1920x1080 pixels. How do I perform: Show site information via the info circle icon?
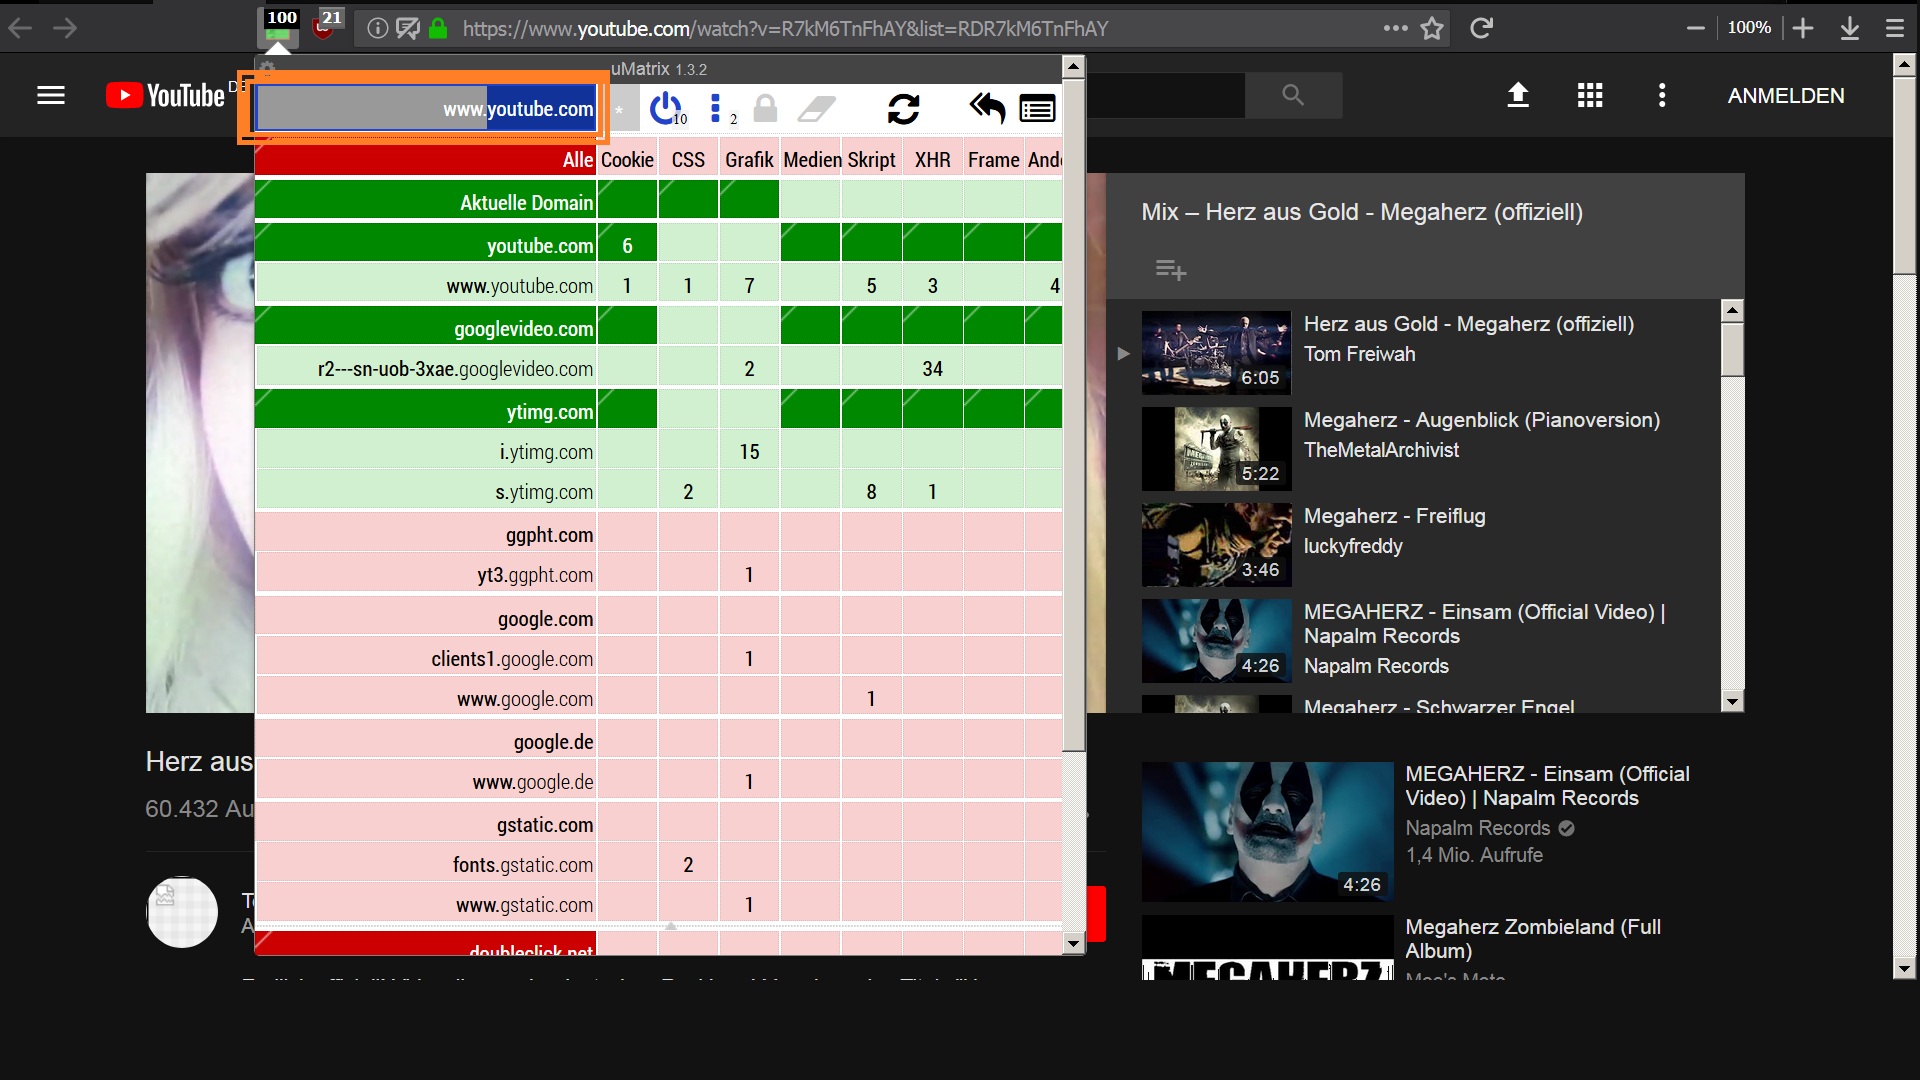click(377, 29)
